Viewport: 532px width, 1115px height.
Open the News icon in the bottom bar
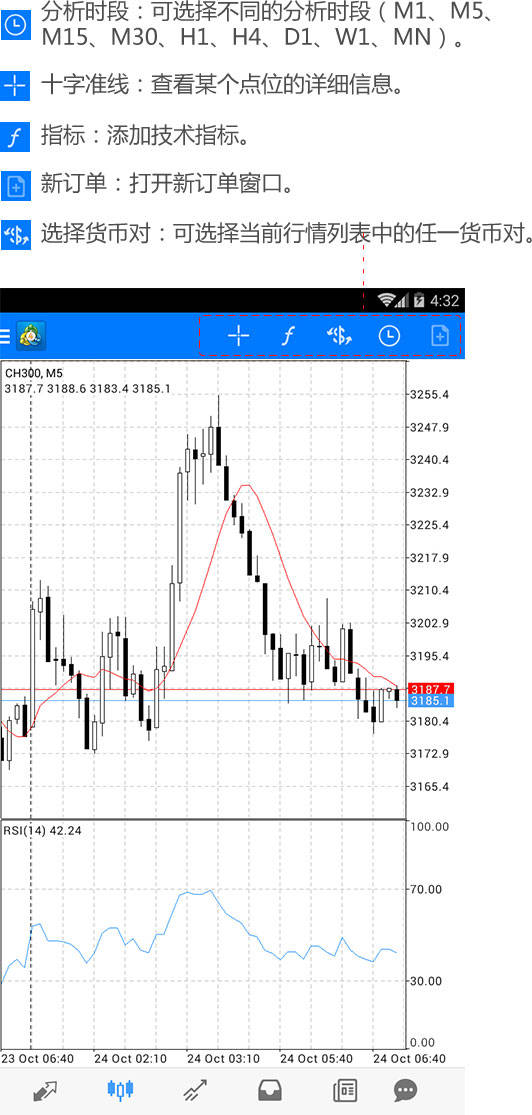click(345, 1090)
